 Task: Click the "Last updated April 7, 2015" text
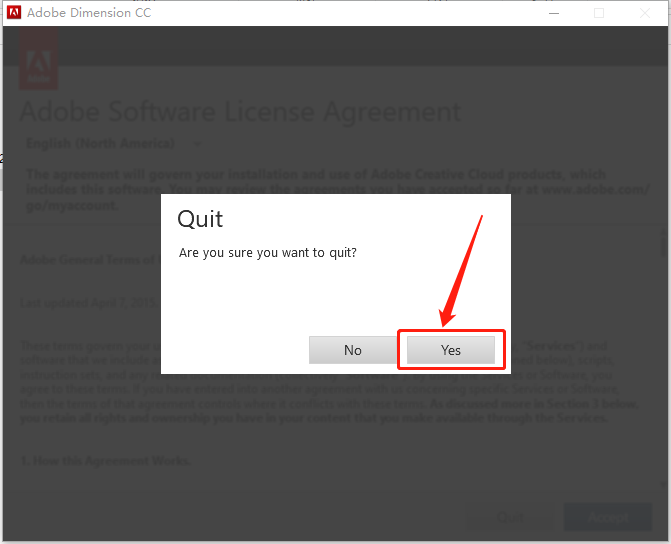(90, 303)
